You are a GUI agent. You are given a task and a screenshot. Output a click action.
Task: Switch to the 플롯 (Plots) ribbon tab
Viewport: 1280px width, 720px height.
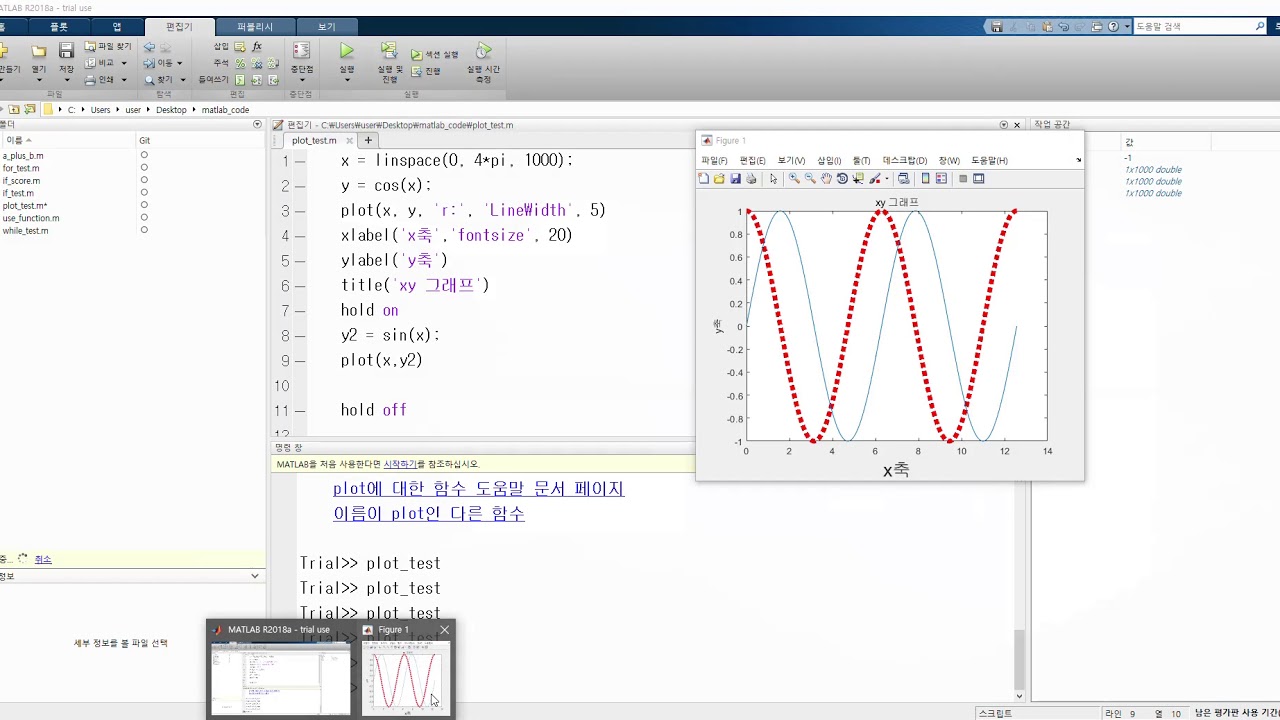[x=59, y=27]
